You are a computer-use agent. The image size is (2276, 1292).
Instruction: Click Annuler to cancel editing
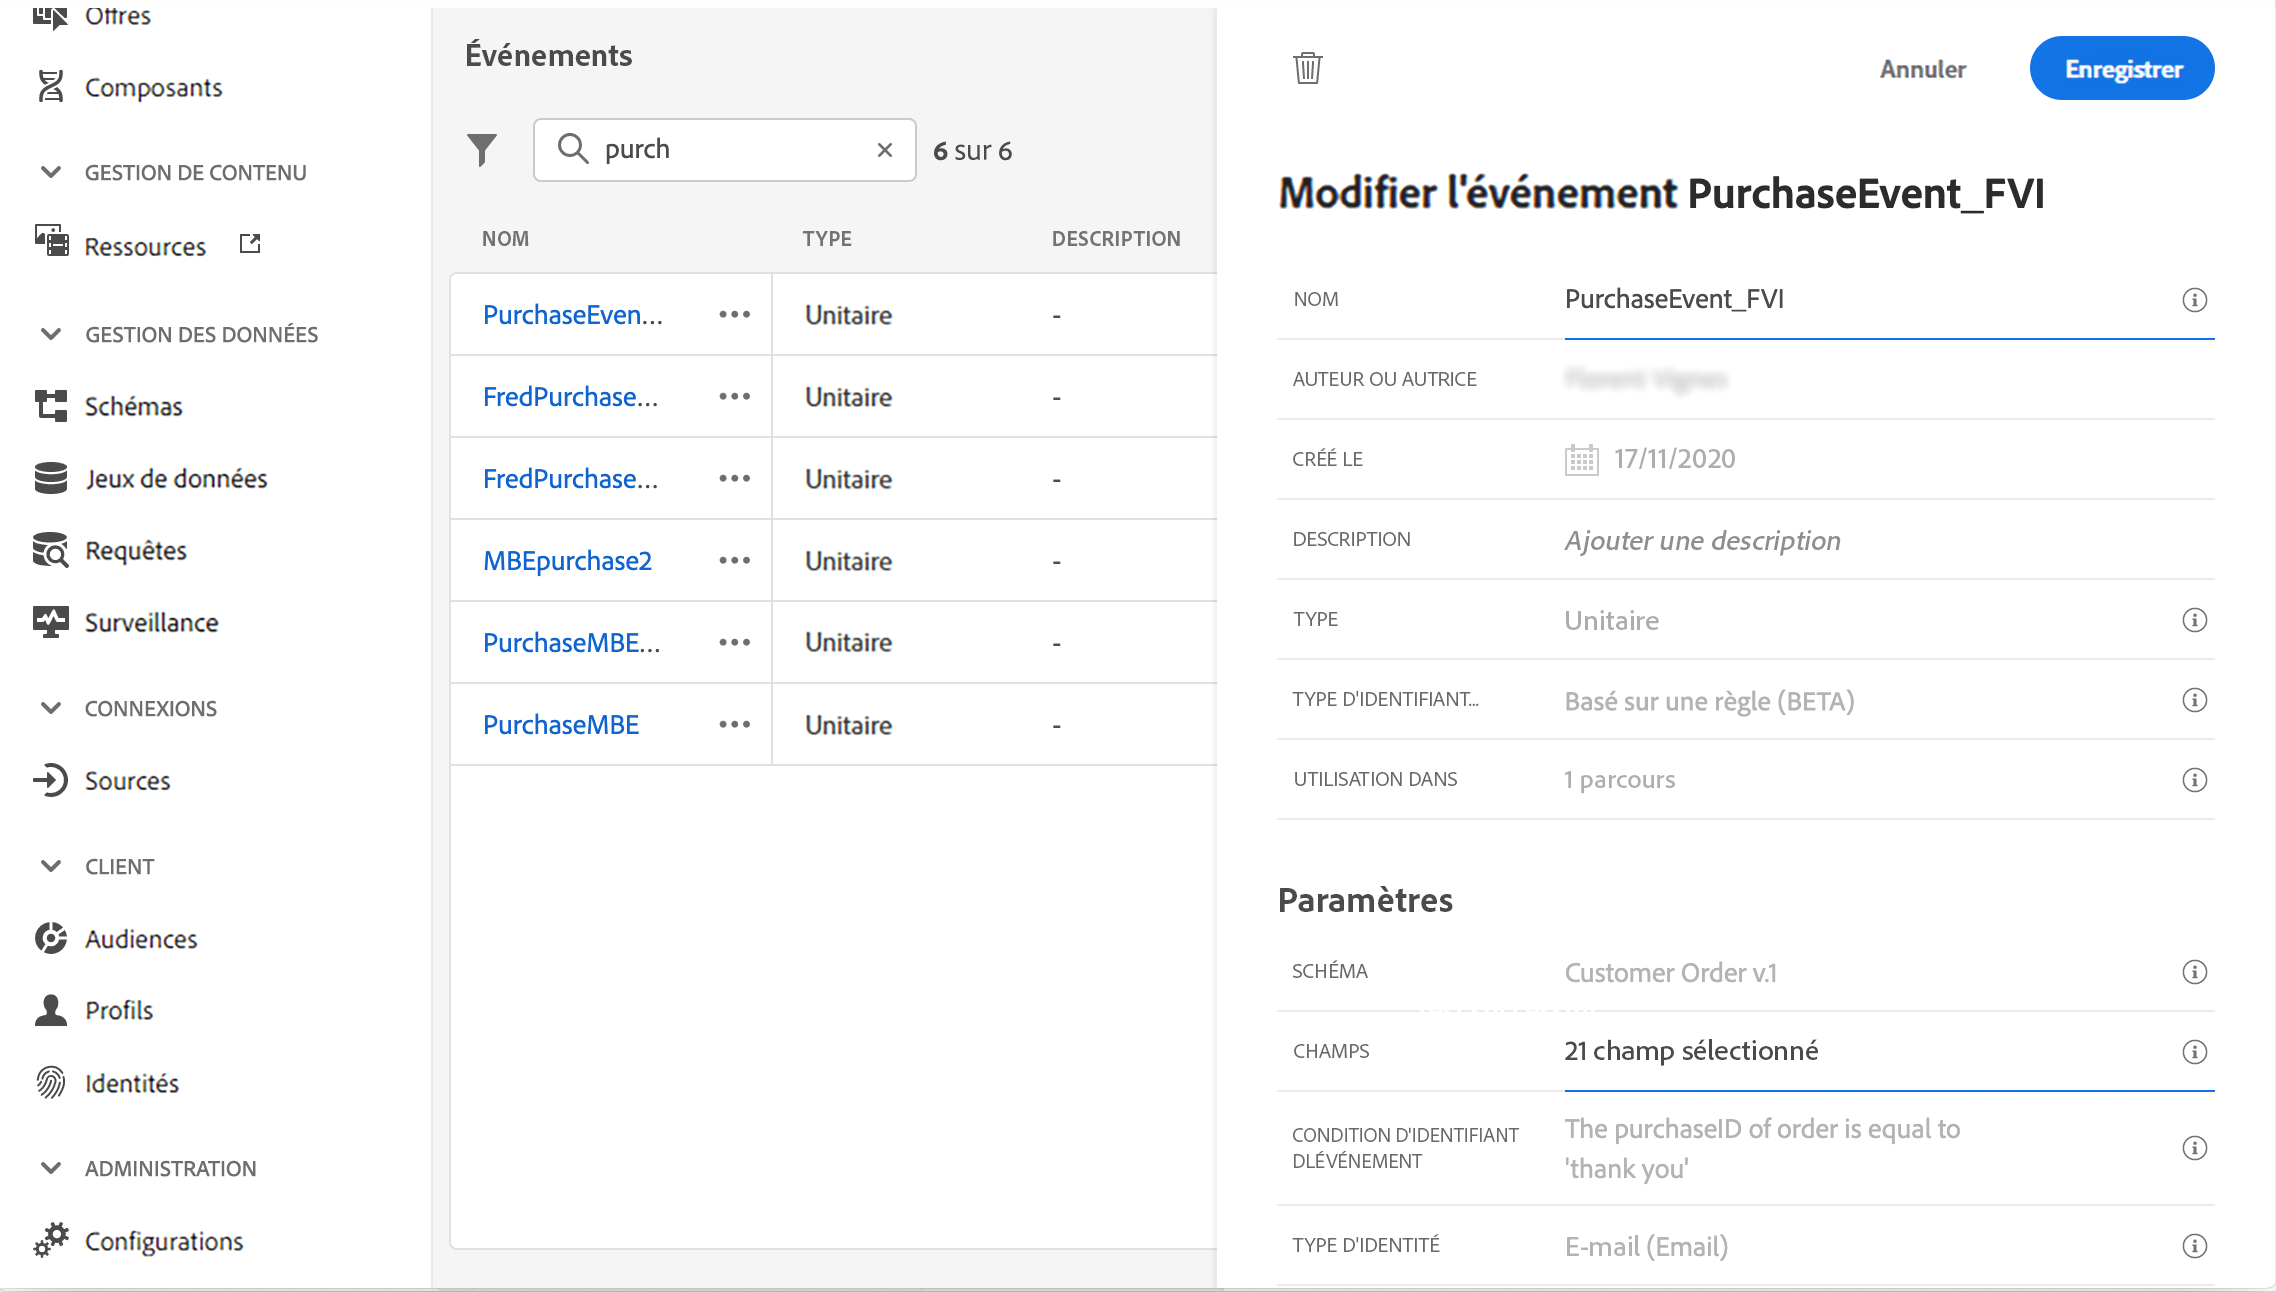pyautogui.click(x=1922, y=69)
